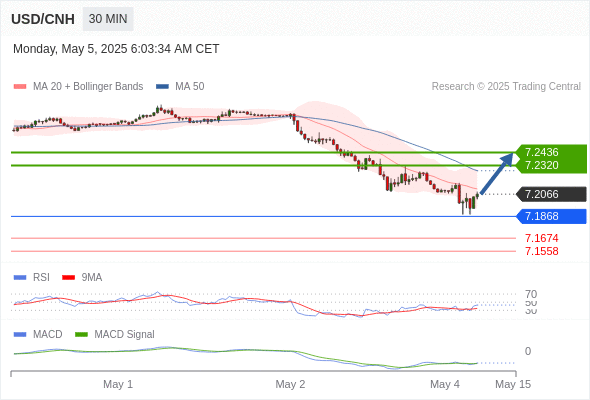Click the 30 MIN timeframe badge
The image size is (590, 400).
pos(108,19)
